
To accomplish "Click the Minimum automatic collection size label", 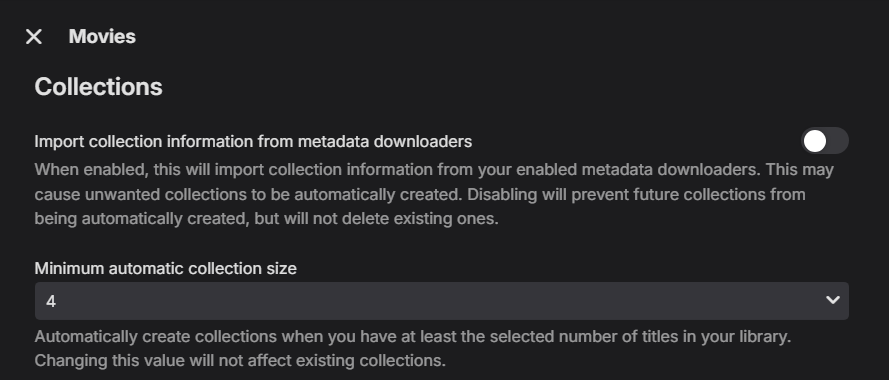I will click(166, 268).
